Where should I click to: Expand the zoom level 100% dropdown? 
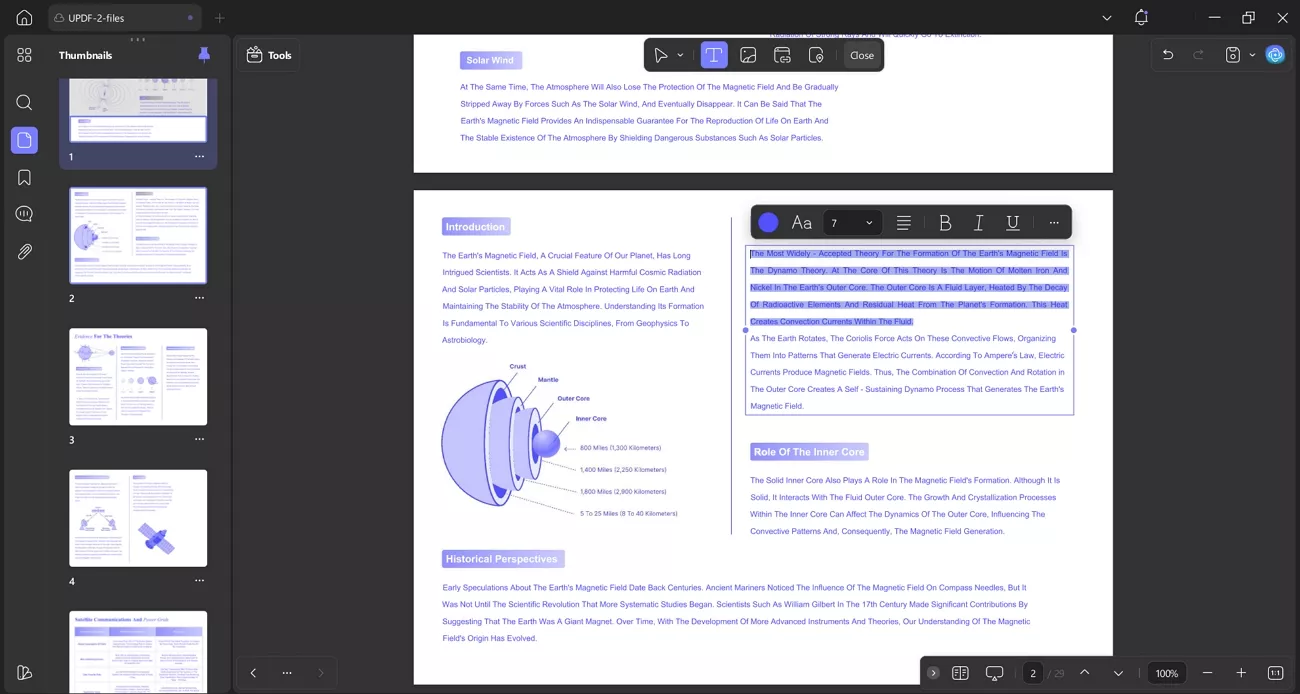(x=1166, y=673)
